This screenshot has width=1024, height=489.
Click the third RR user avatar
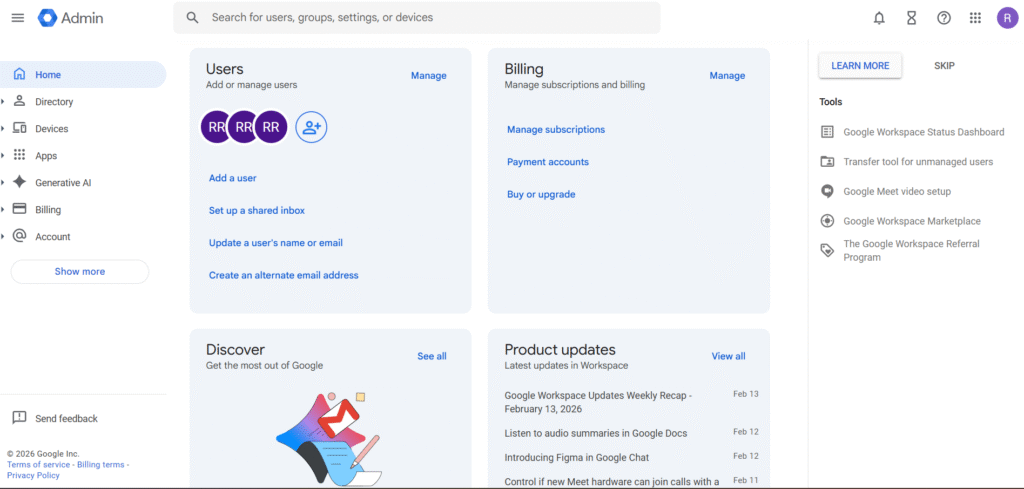click(x=271, y=127)
